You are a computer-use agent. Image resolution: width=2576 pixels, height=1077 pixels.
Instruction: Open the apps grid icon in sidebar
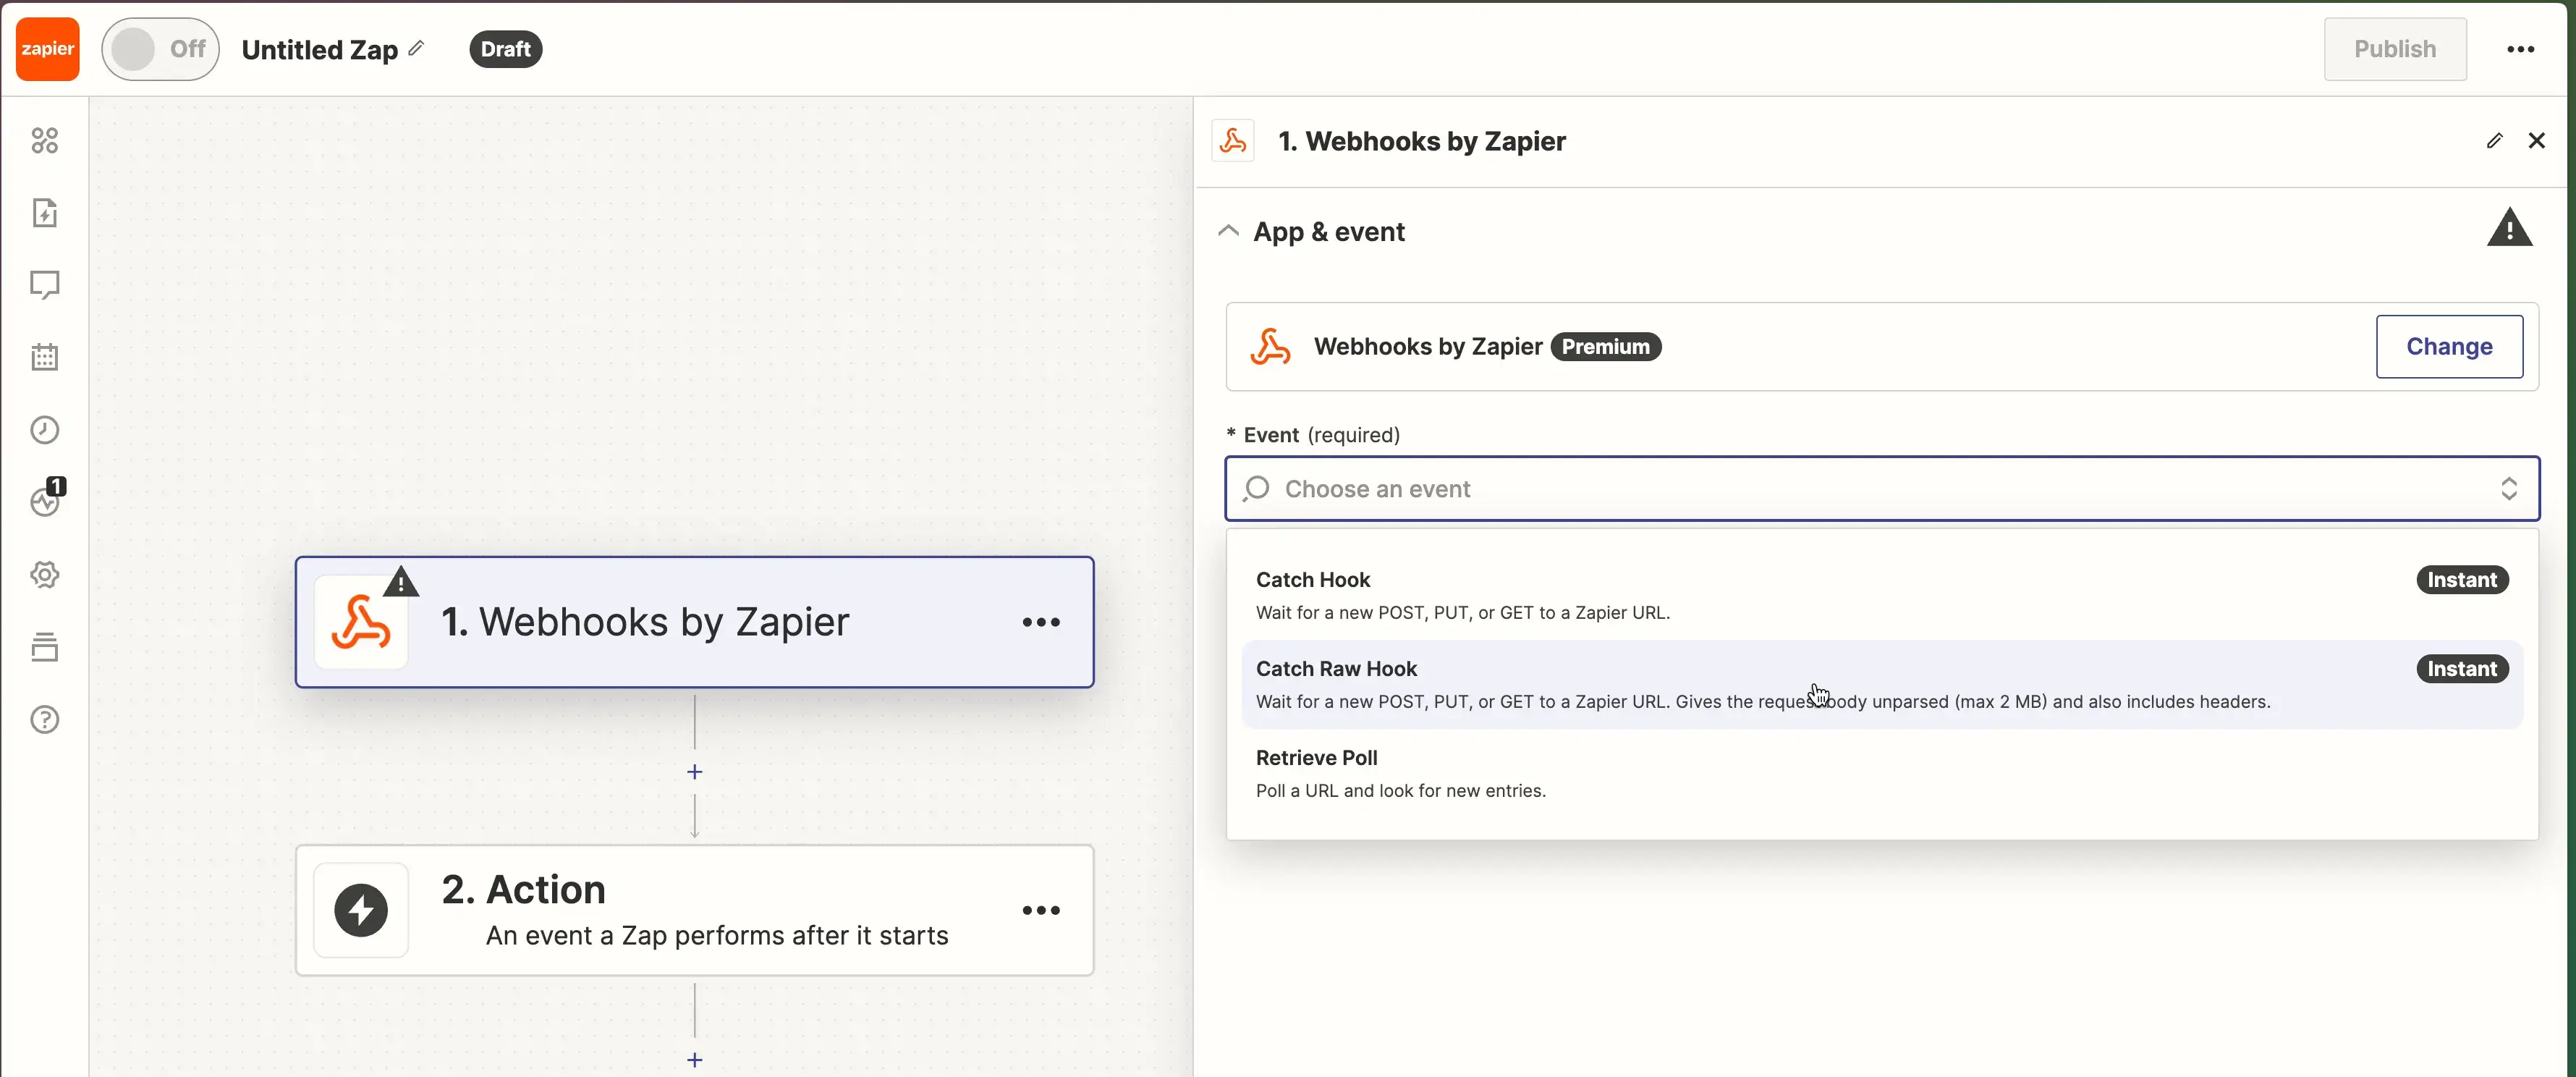coord(45,140)
